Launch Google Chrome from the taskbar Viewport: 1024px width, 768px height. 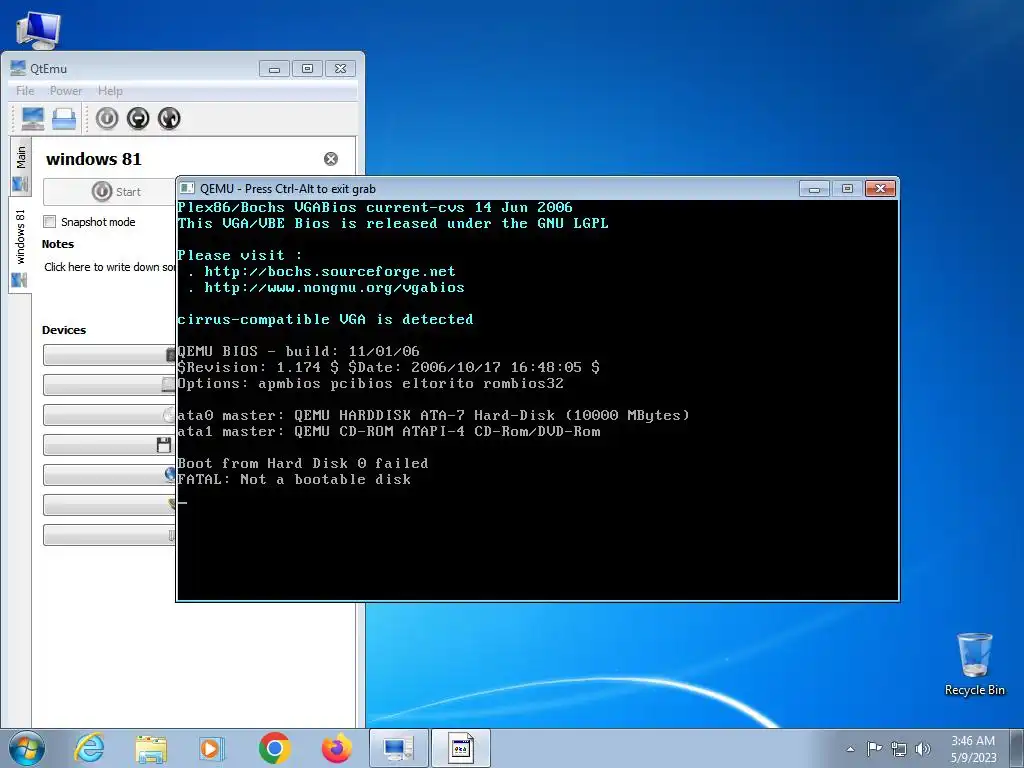pyautogui.click(x=274, y=748)
